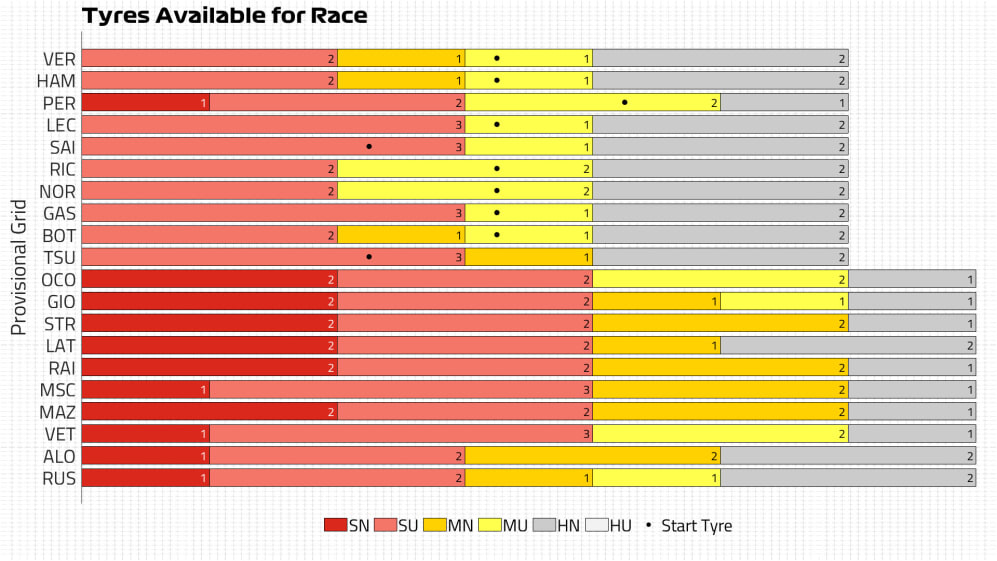Image resolution: width=997 pixels, height=561 pixels.
Task: Click the Start Tyre dot in legend
Action: [x=648, y=525]
